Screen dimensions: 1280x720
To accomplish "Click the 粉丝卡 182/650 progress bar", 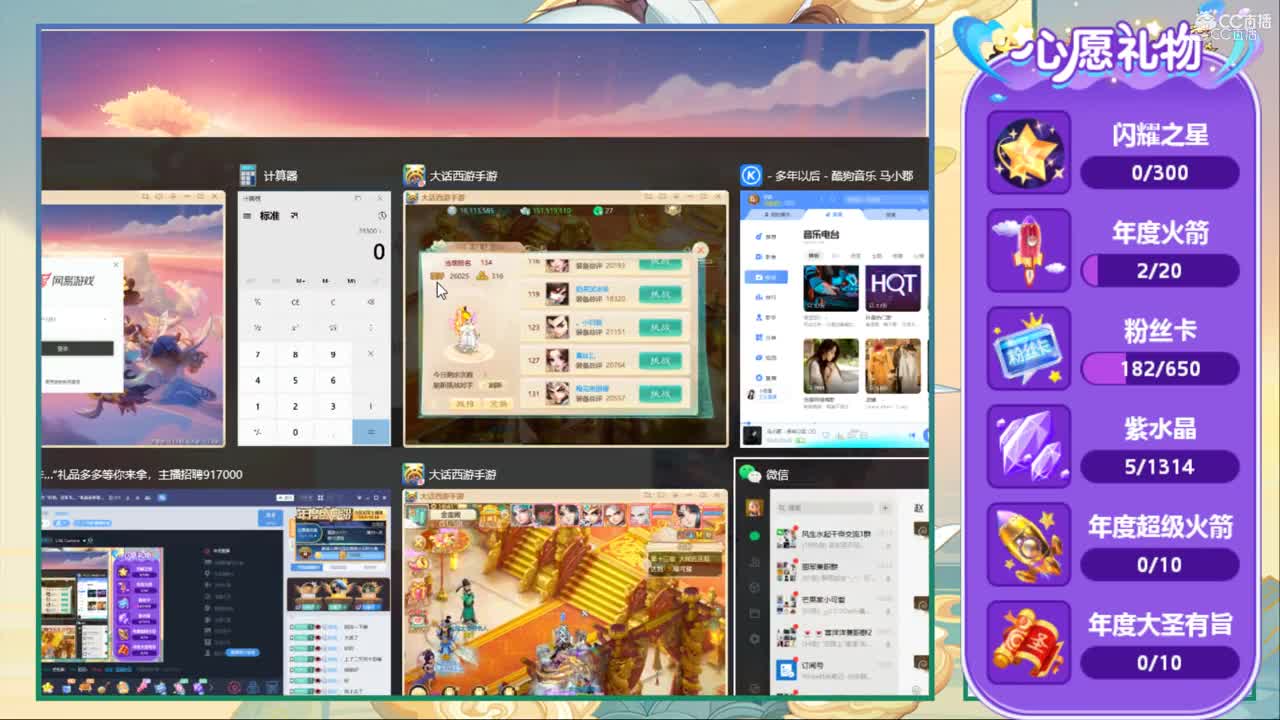I will pyautogui.click(x=1160, y=368).
